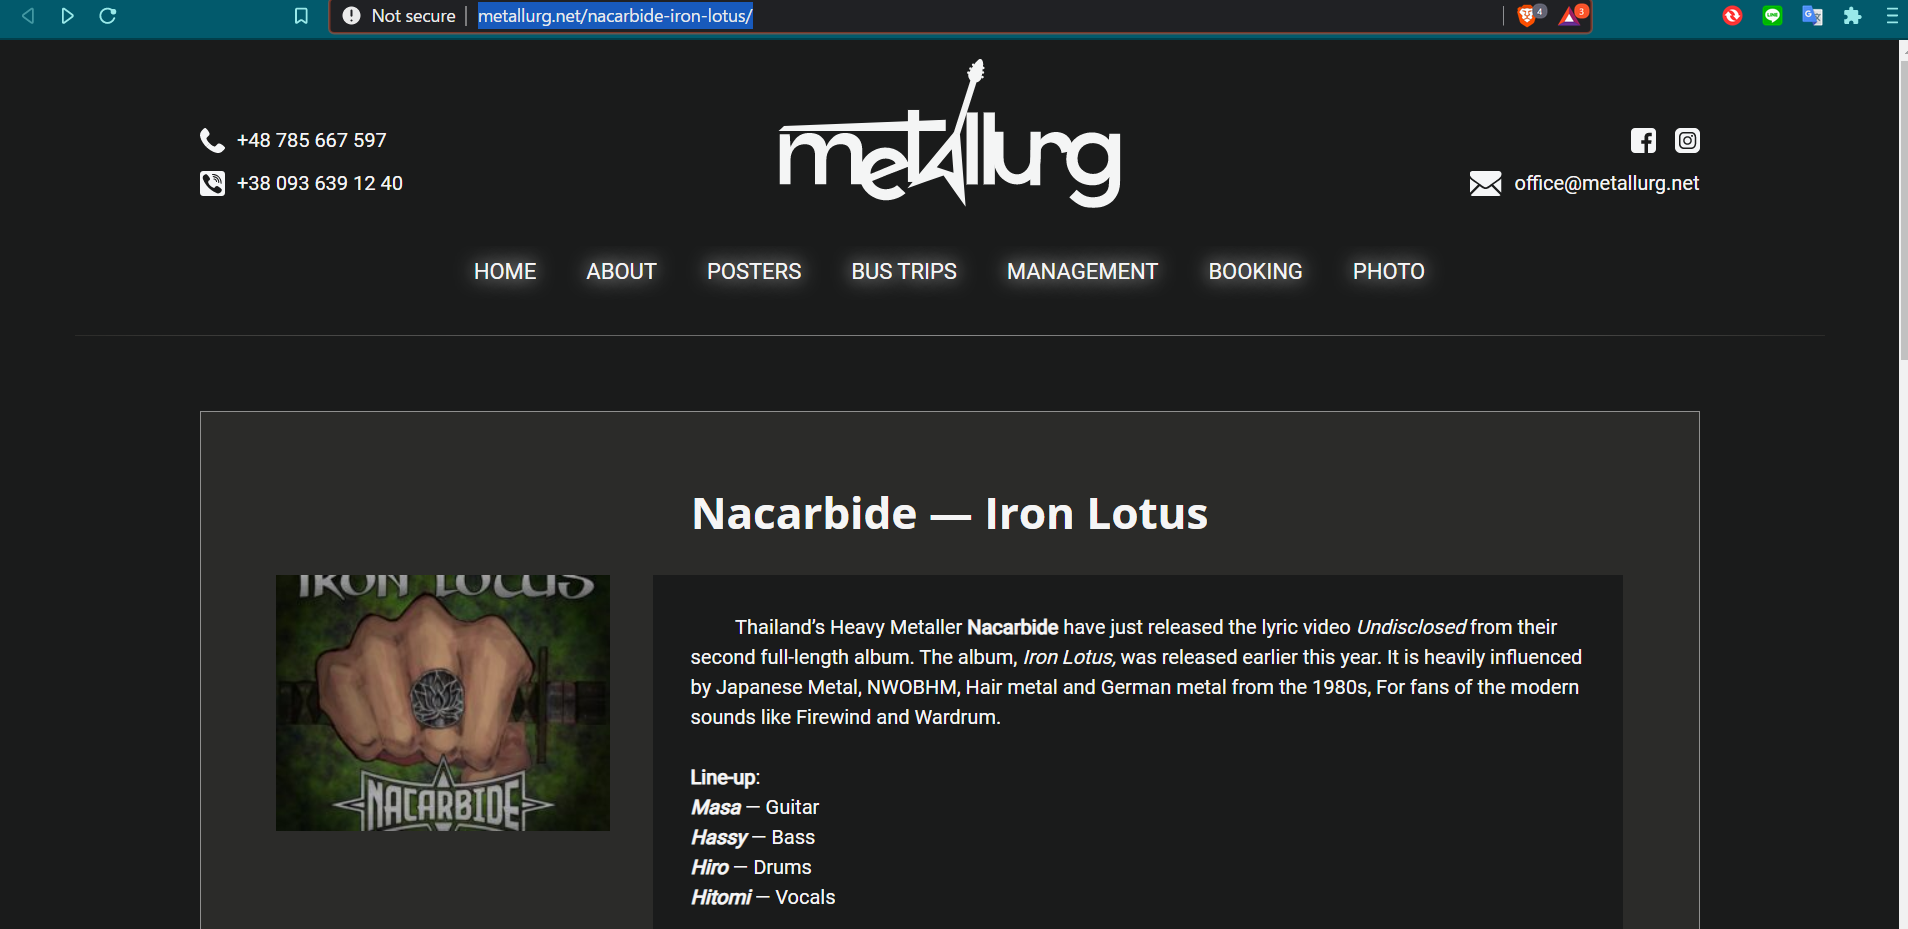Open the PHOTO navigation item
The image size is (1908, 929).
(x=1388, y=272)
